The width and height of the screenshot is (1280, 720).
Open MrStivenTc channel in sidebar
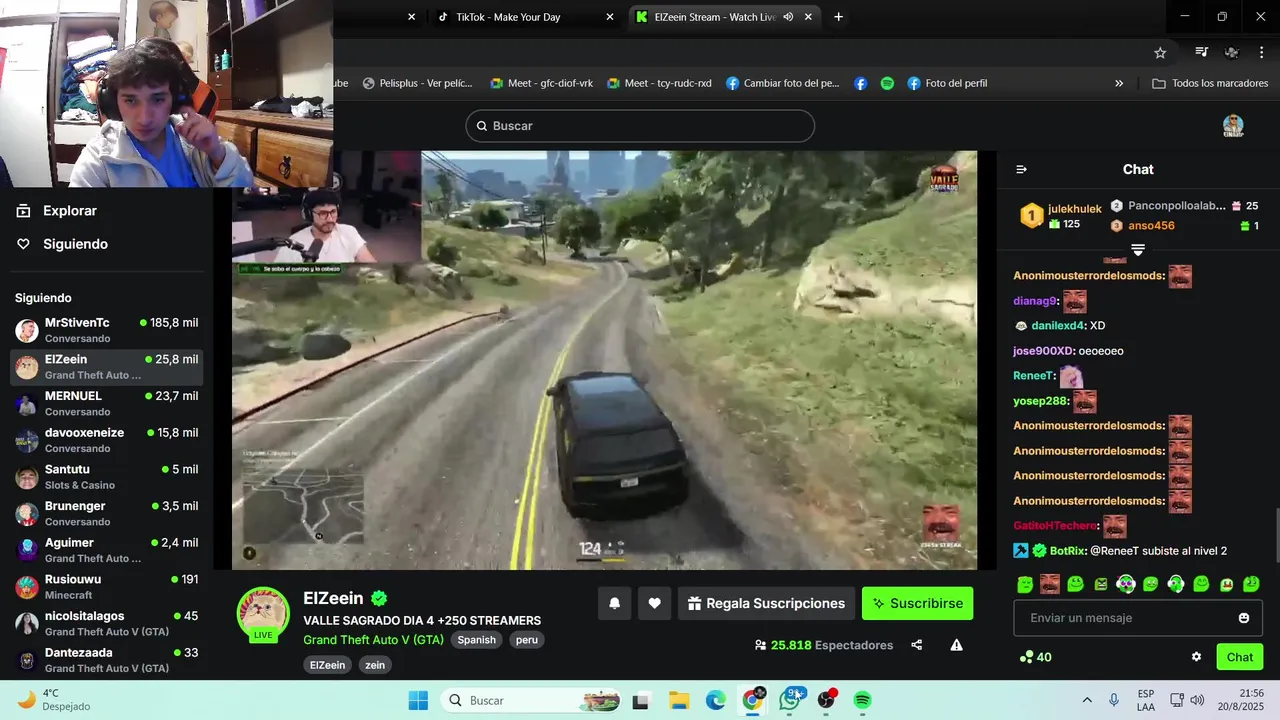[x=107, y=330]
